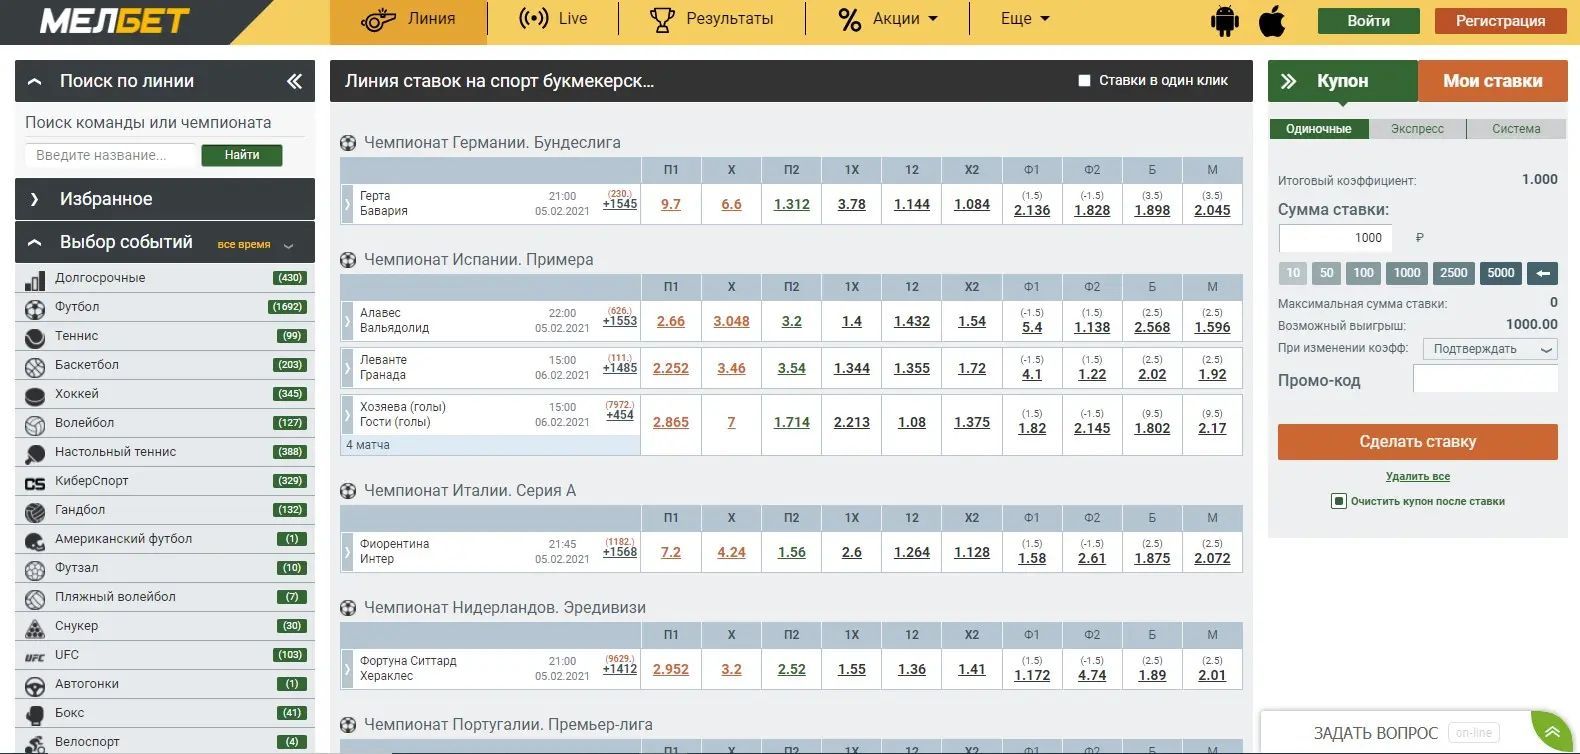The image size is (1580, 754).
Task: Switch to the Live tab
Action: pos(553,19)
